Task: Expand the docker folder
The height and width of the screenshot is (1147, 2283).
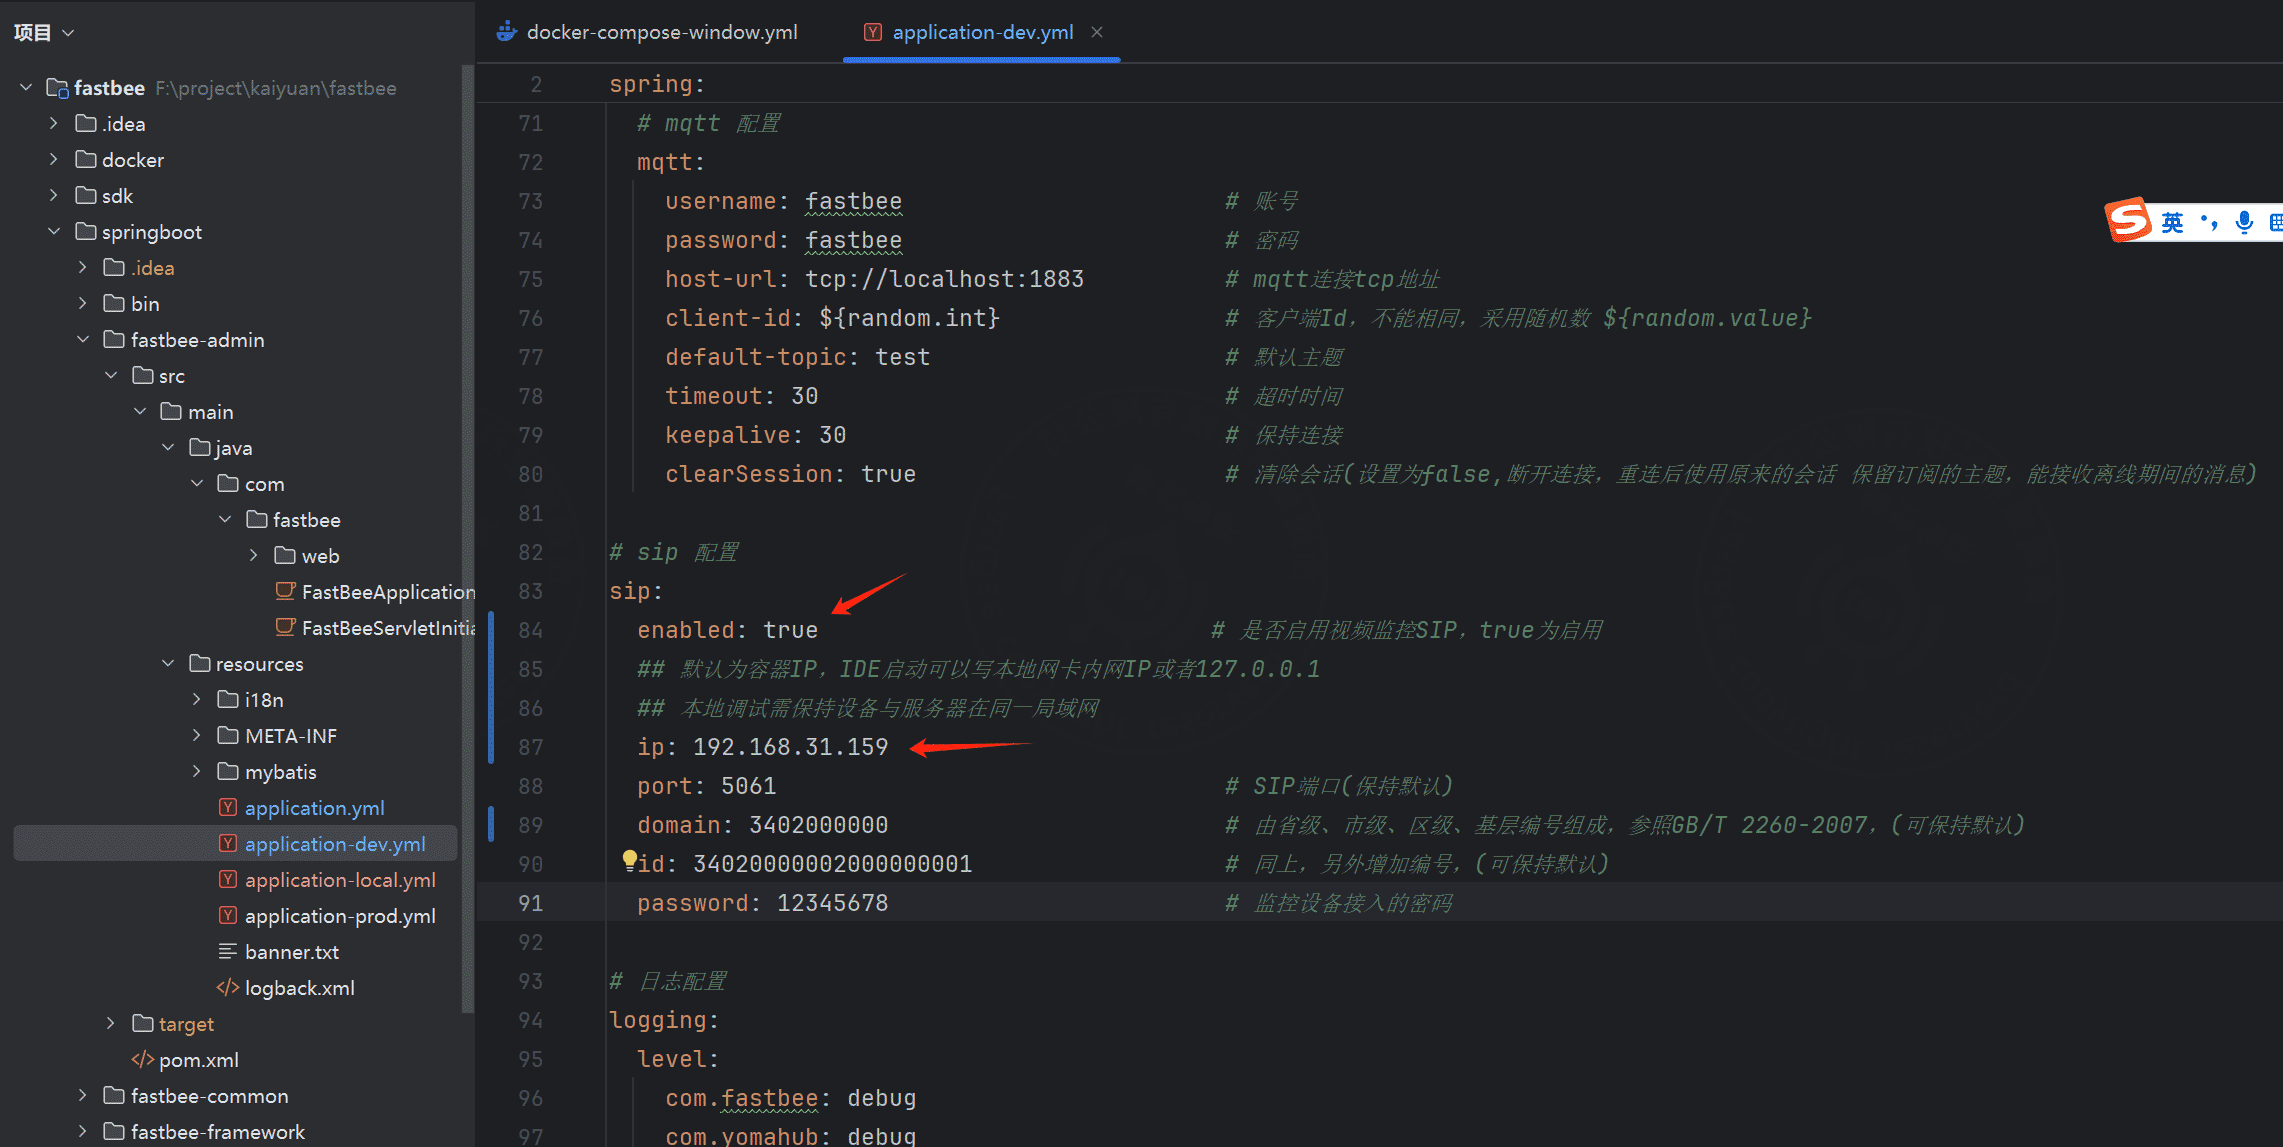Action: tap(54, 160)
